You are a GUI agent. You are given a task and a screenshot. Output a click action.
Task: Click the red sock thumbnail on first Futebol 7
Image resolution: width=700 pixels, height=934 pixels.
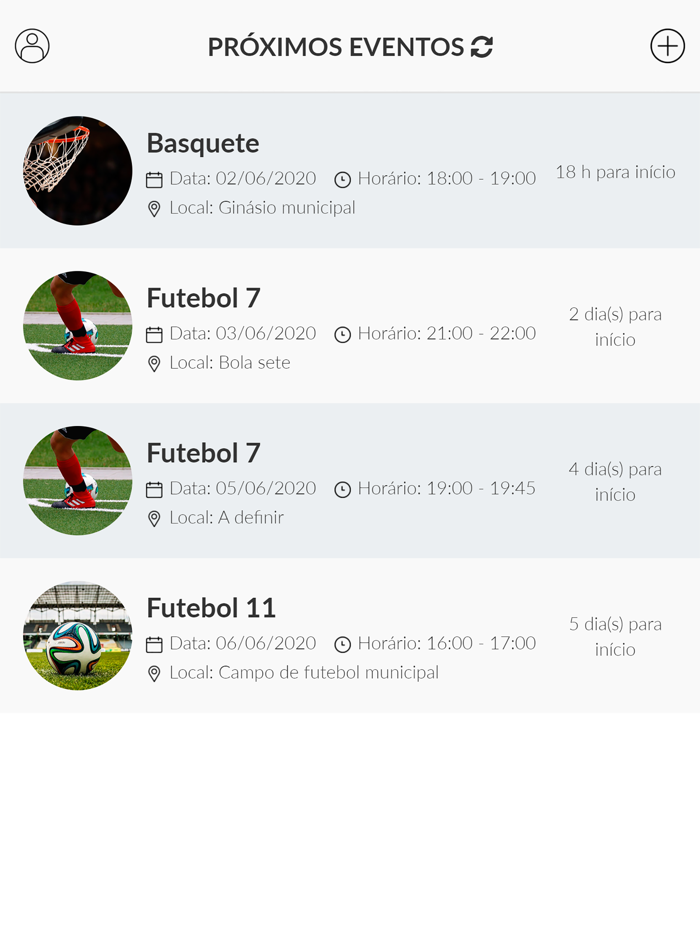77,325
